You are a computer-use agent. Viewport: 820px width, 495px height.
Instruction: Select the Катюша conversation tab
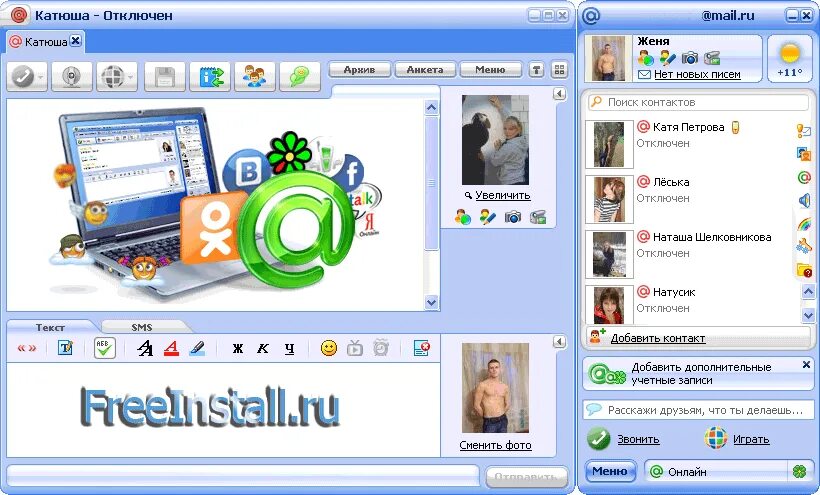pyautogui.click(x=40, y=42)
